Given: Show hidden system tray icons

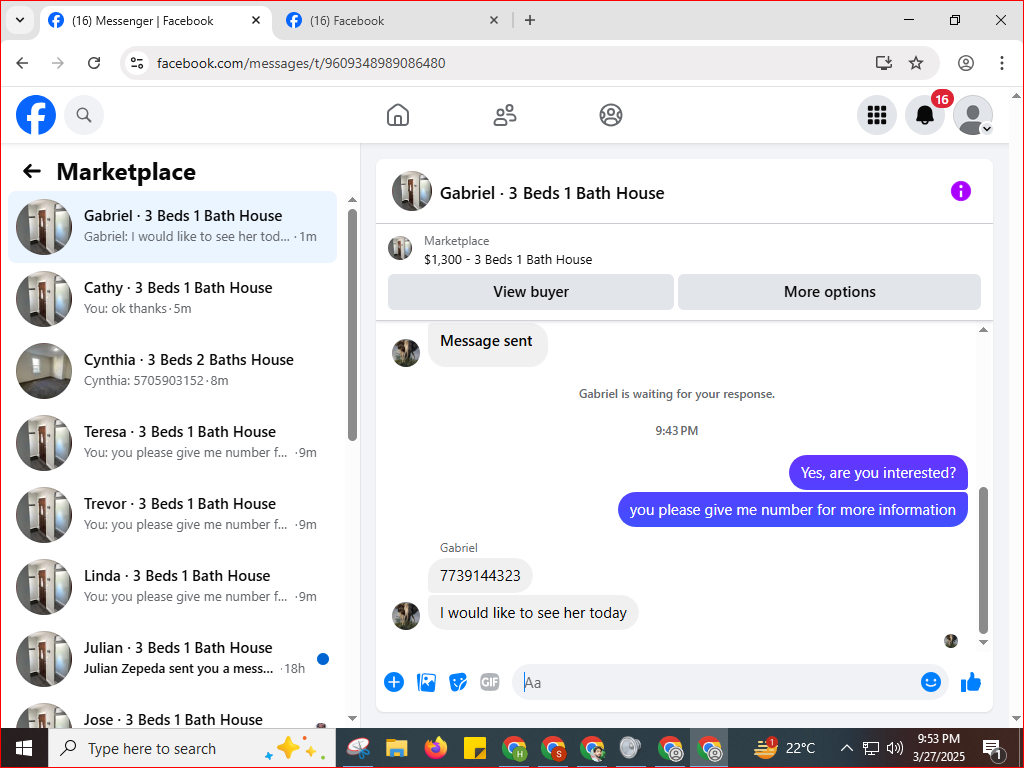Looking at the screenshot, I should point(846,748).
